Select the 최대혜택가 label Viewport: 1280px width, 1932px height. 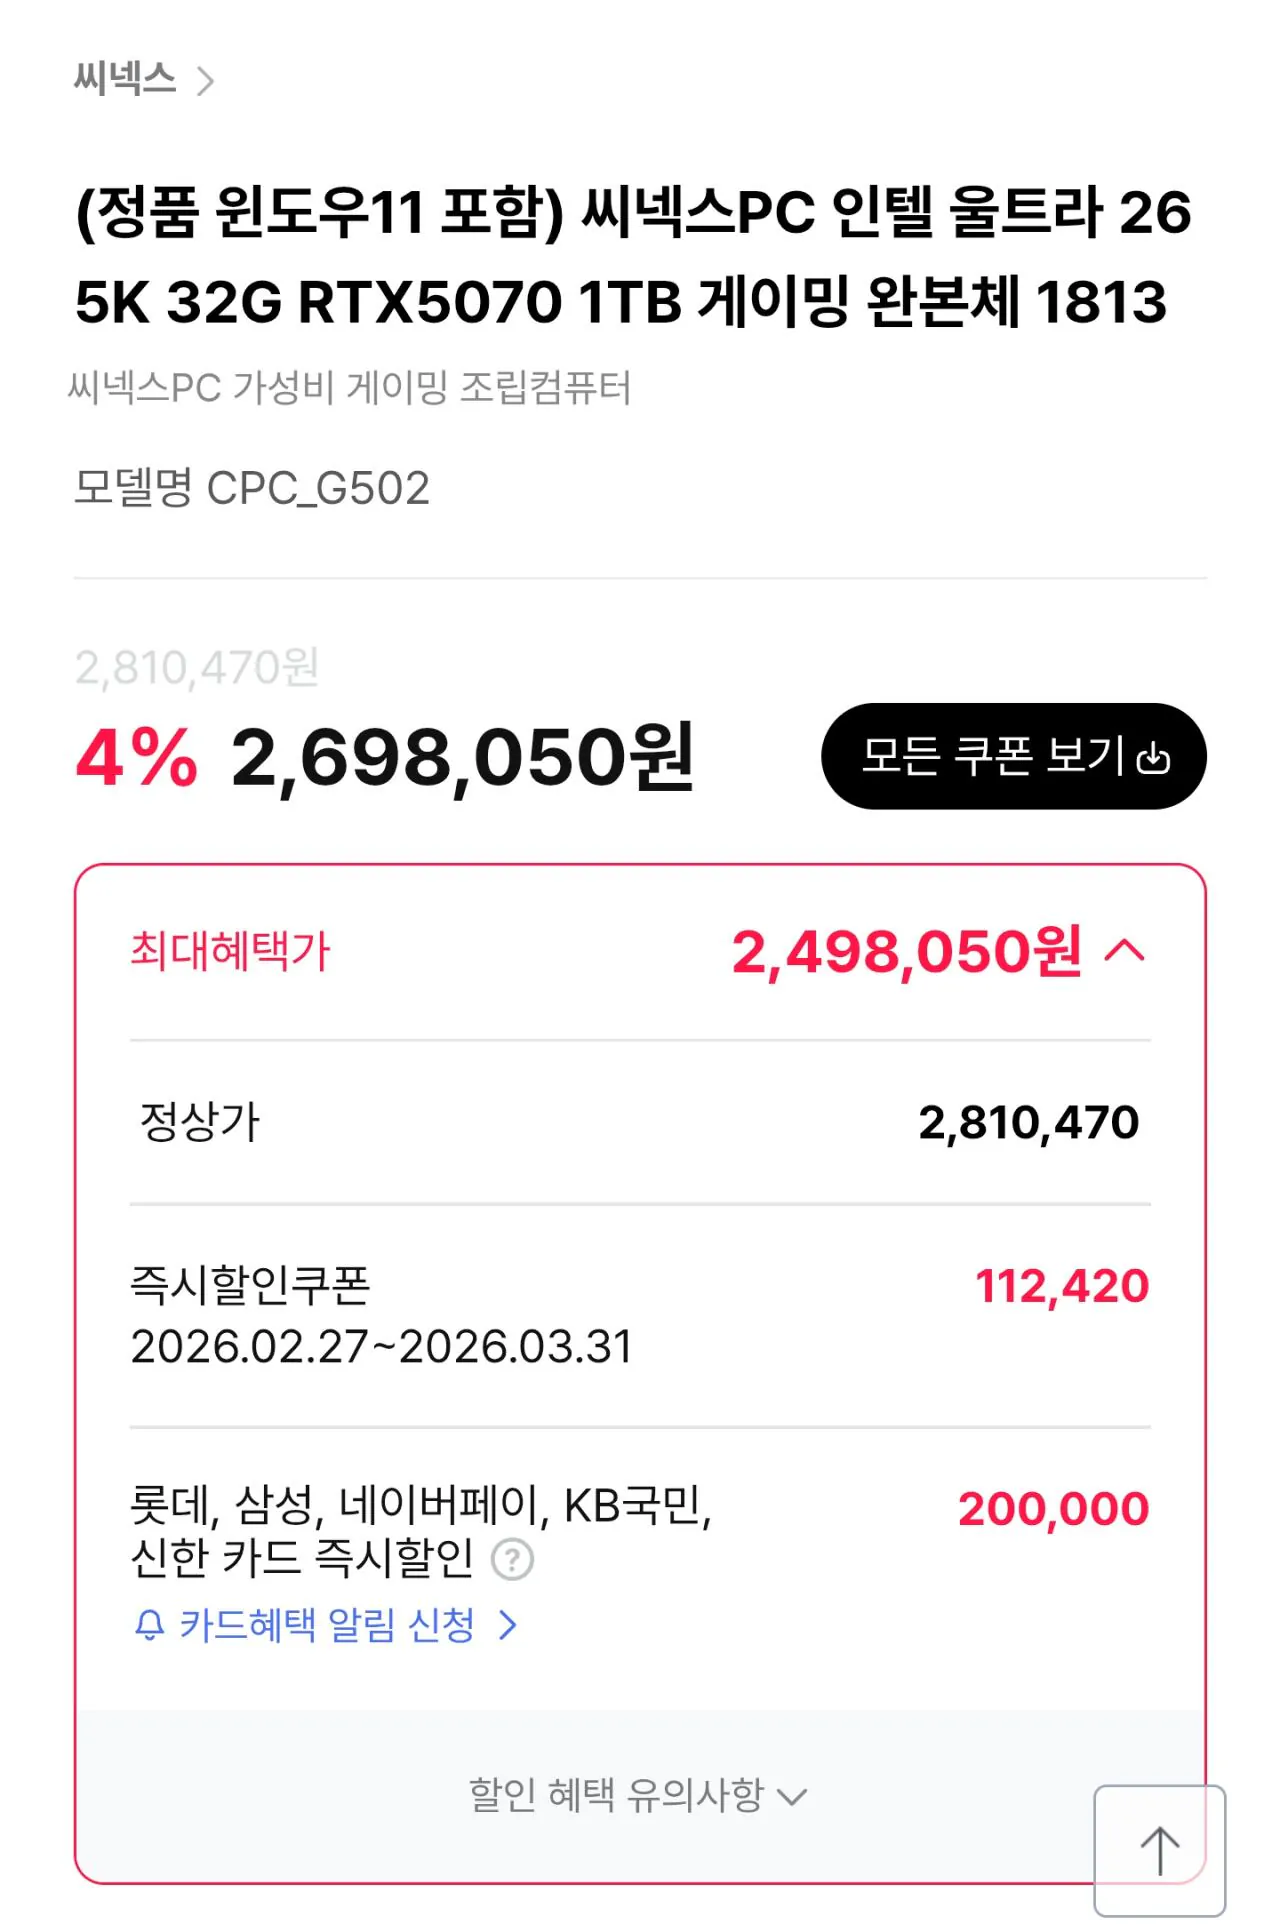[x=230, y=950]
